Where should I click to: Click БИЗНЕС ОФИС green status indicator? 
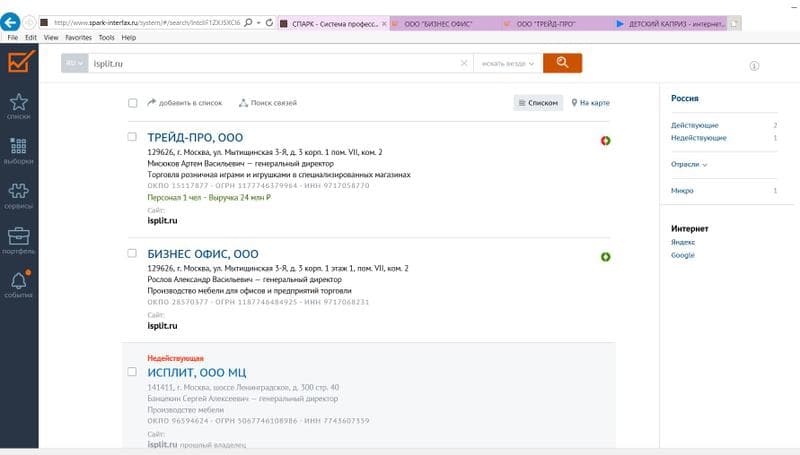[x=606, y=257]
